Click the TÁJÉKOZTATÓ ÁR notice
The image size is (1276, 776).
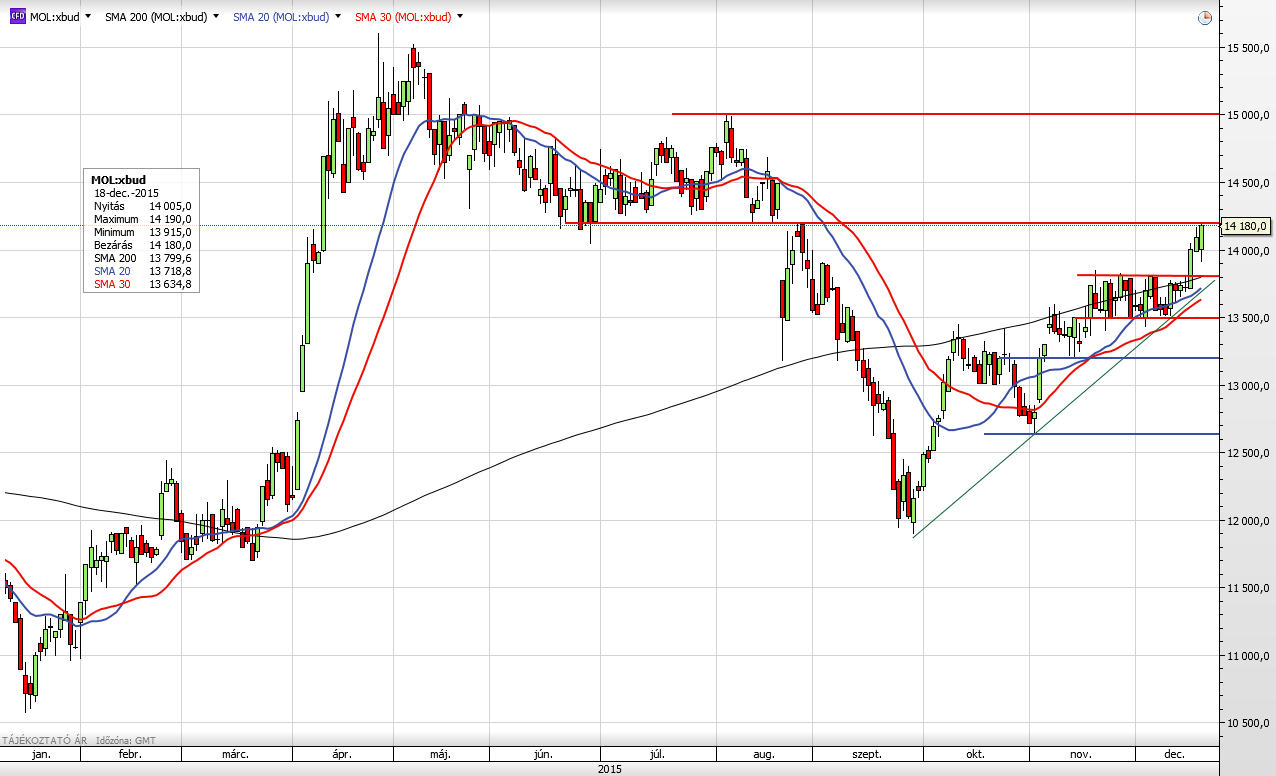pos(44,741)
